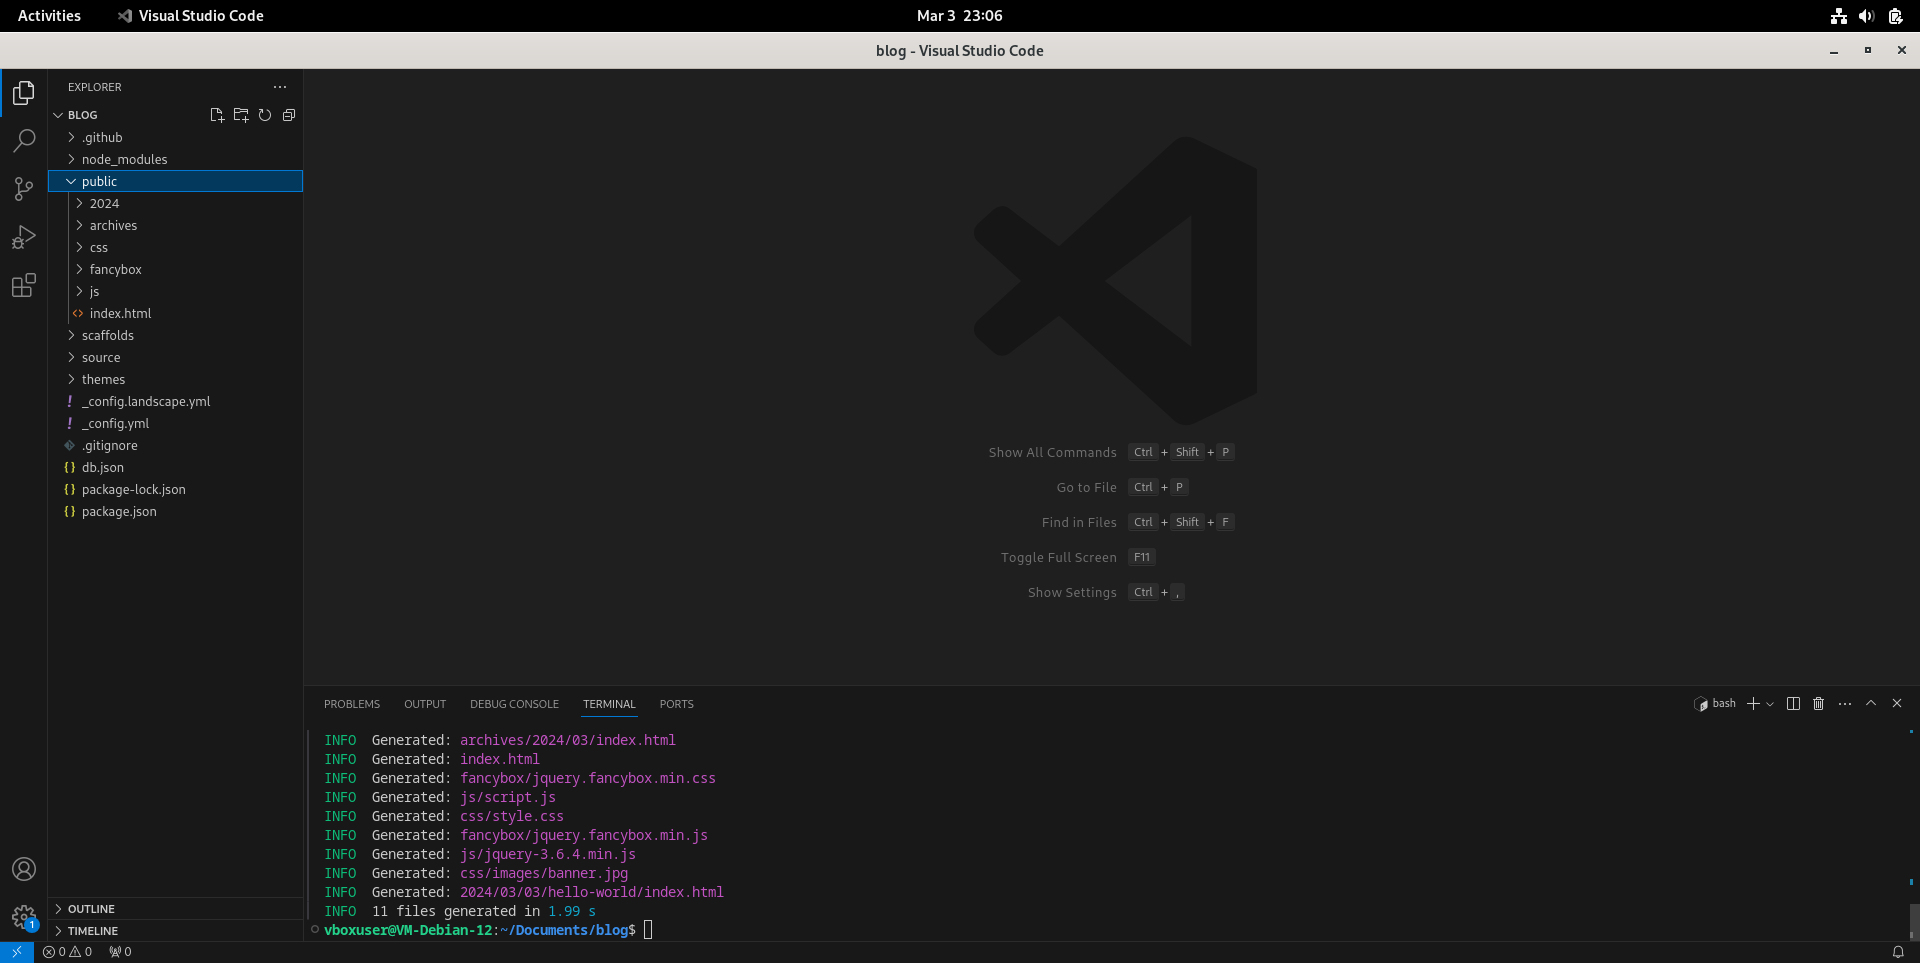
Task: Kill the terminal with trash icon
Action: pos(1819,704)
